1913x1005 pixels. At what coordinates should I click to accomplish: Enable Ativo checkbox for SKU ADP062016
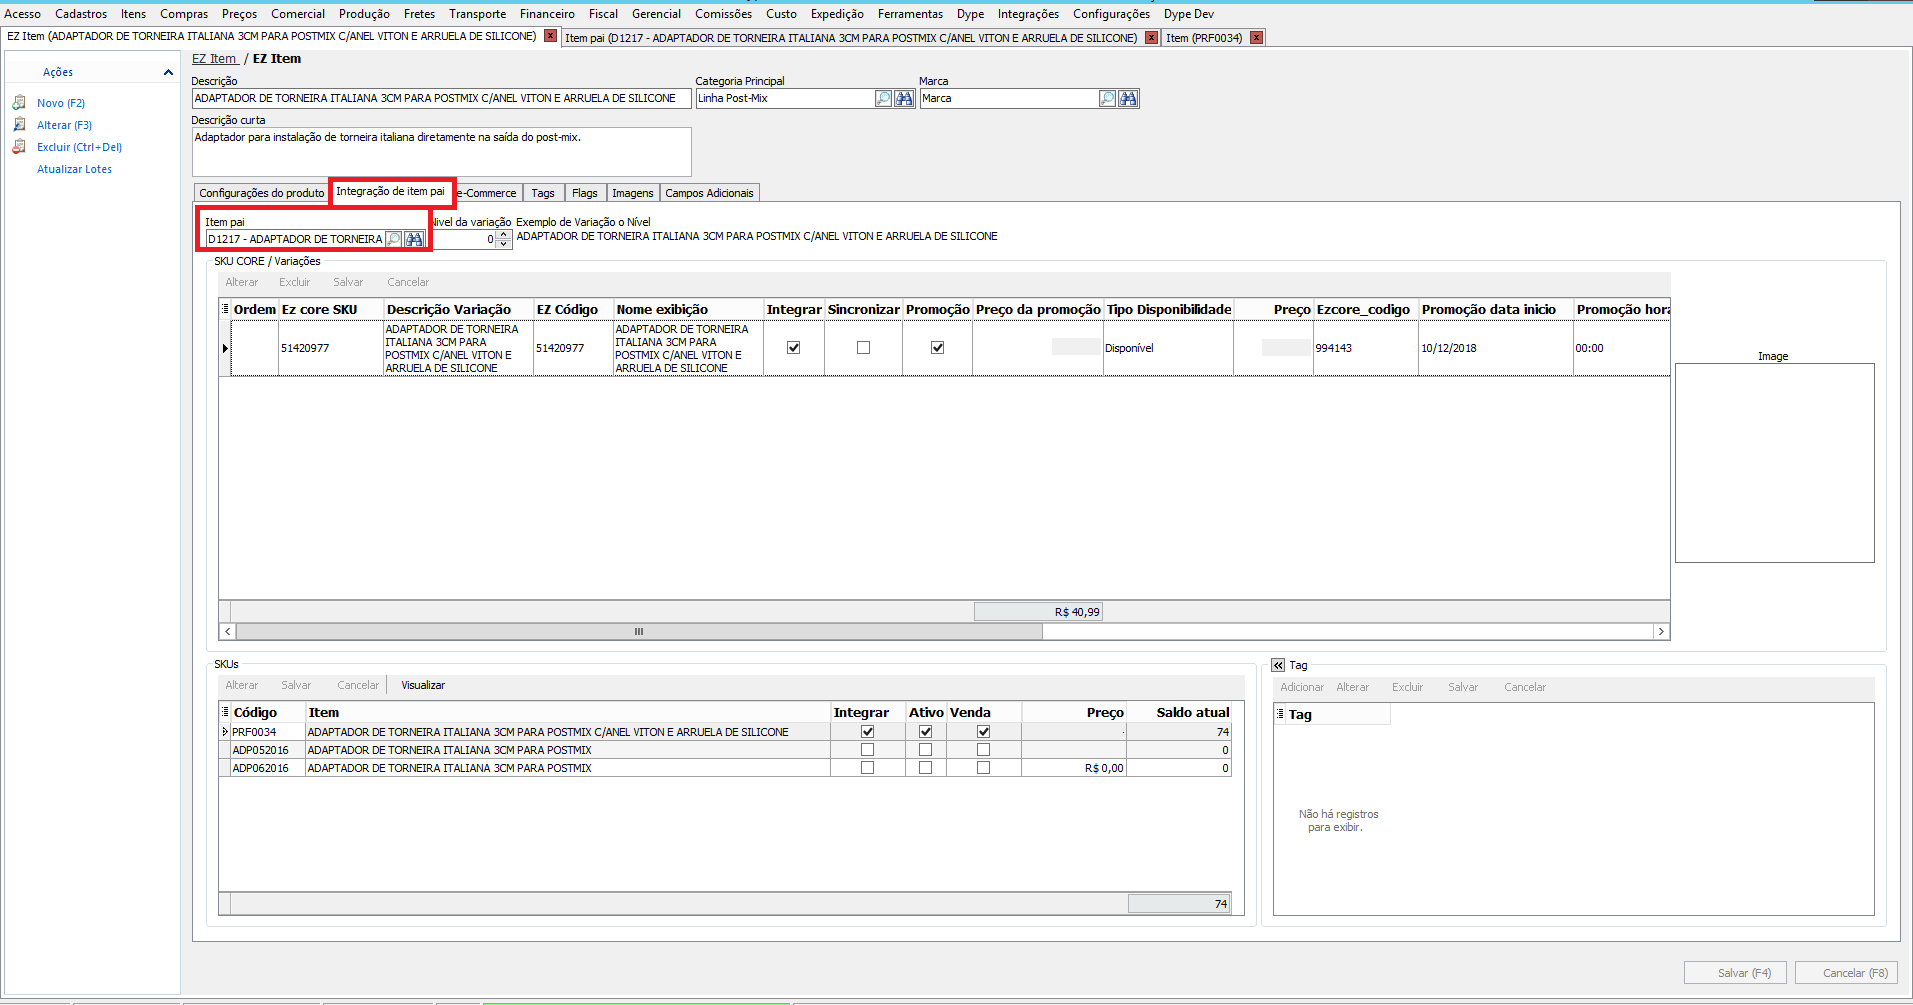[926, 768]
